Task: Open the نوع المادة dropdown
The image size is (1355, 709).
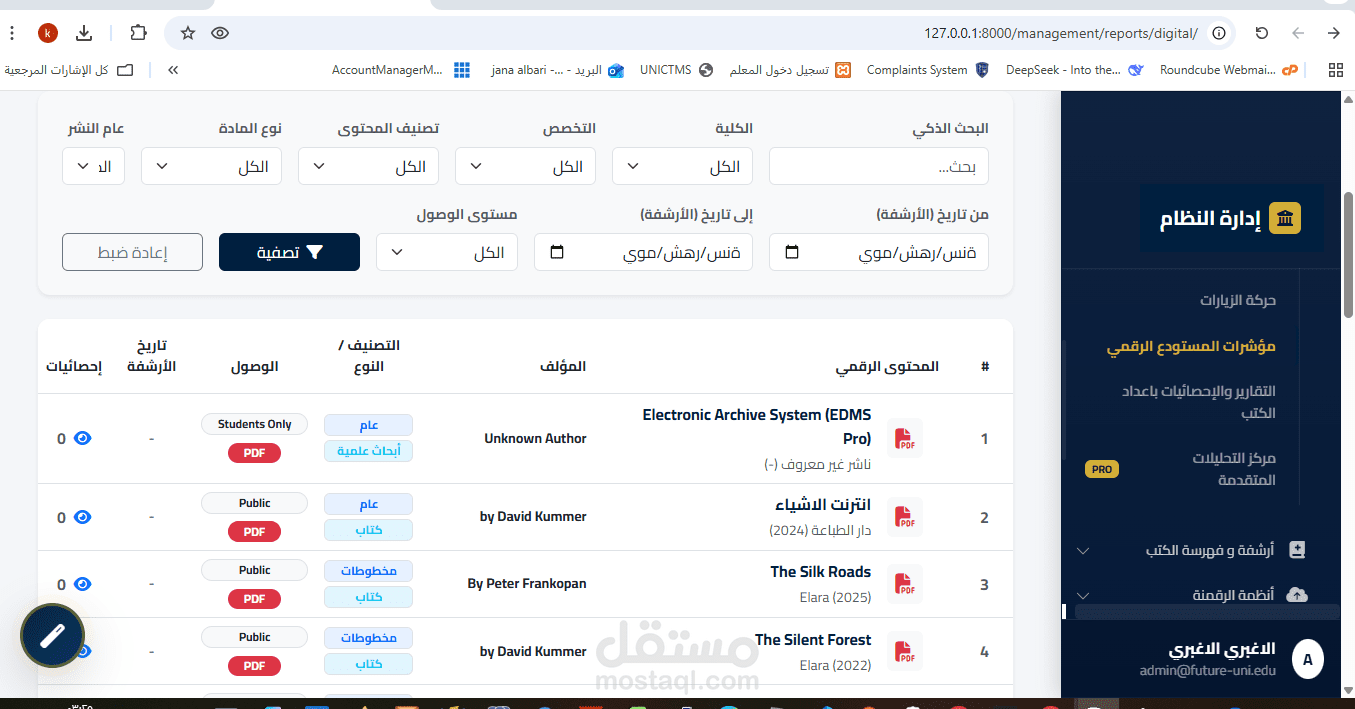Action: point(211,166)
